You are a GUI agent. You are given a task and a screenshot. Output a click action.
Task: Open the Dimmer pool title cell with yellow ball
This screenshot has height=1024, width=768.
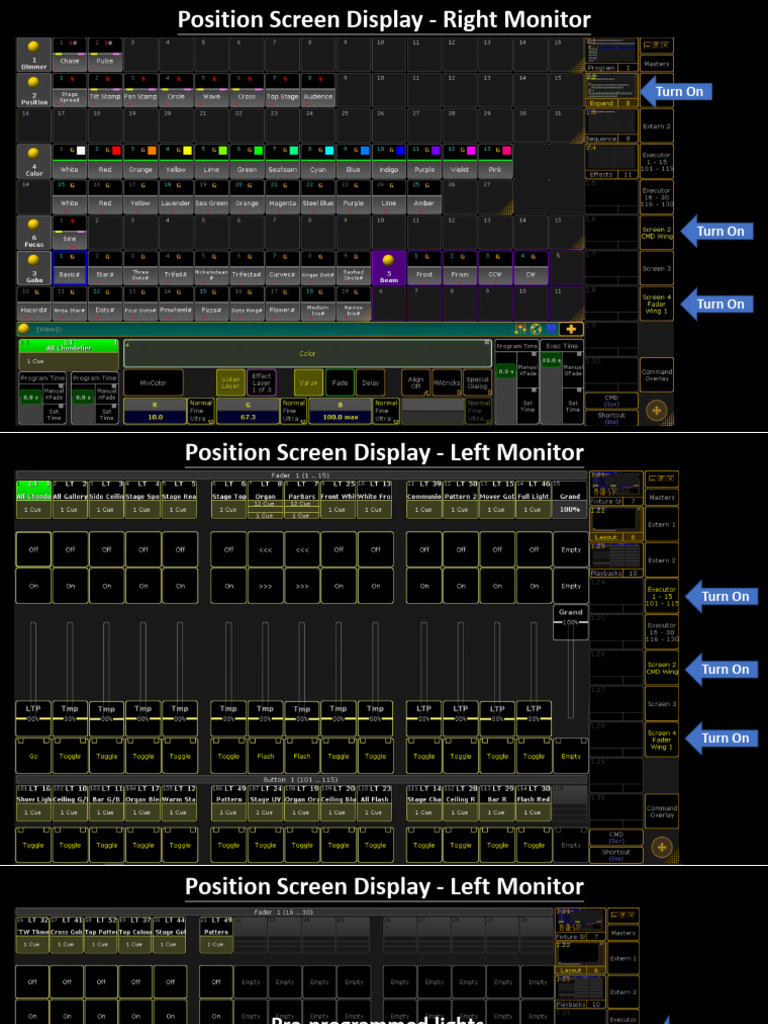(34, 55)
